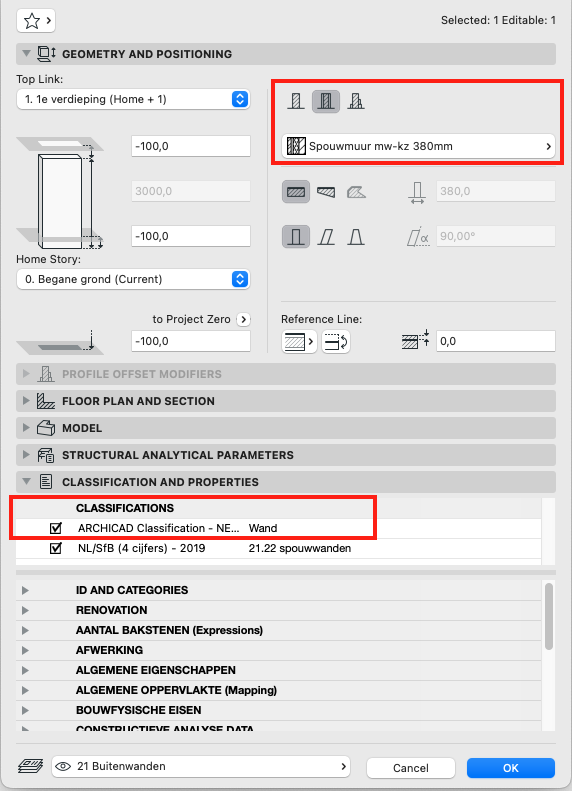Click the reference line offset field
Screen dimensions: 572x791
click(496, 342)
